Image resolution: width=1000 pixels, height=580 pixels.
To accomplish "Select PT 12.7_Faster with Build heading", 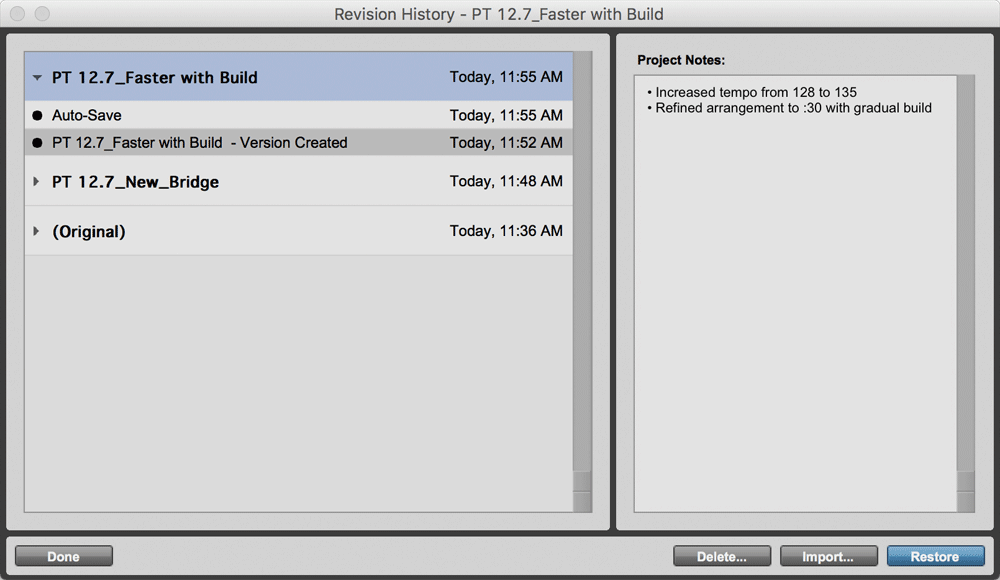I will [x=155, y=78].
